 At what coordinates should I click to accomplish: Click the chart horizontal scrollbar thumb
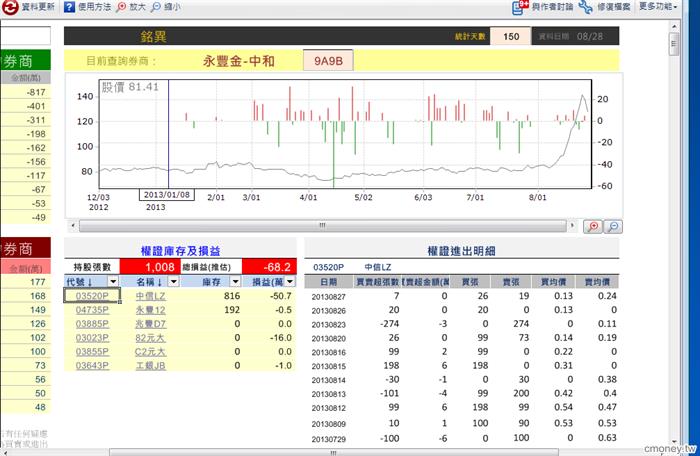(322, 226)
